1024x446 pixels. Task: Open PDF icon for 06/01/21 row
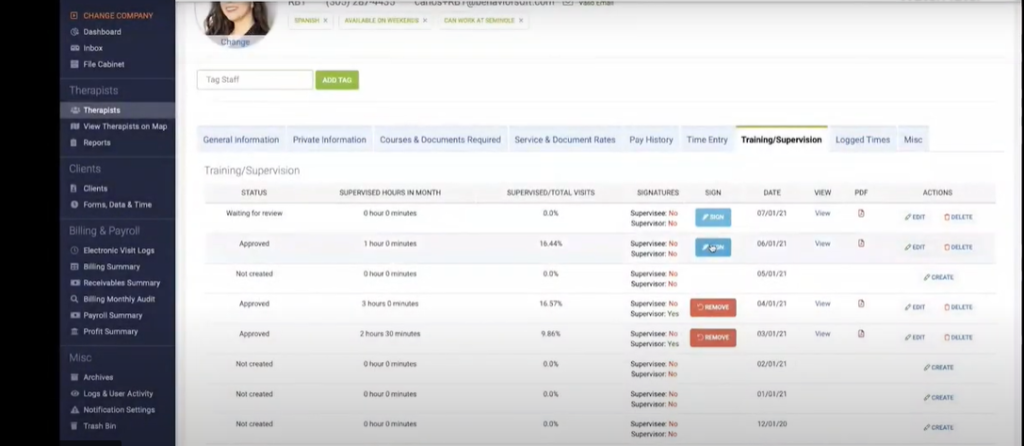[x=861, y=244]
